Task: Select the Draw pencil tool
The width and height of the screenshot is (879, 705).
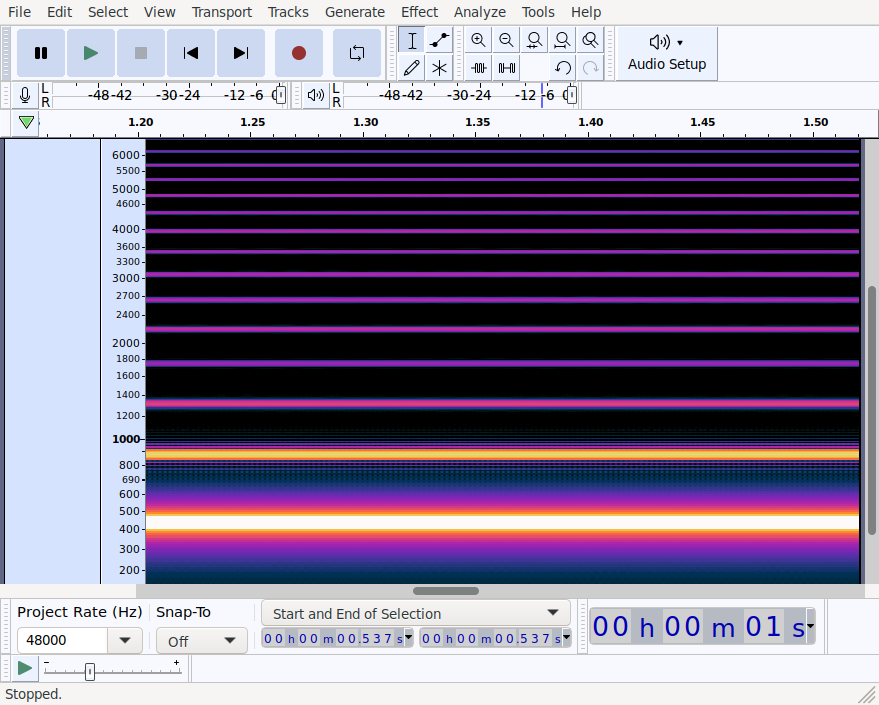Action: click(412, 68)
